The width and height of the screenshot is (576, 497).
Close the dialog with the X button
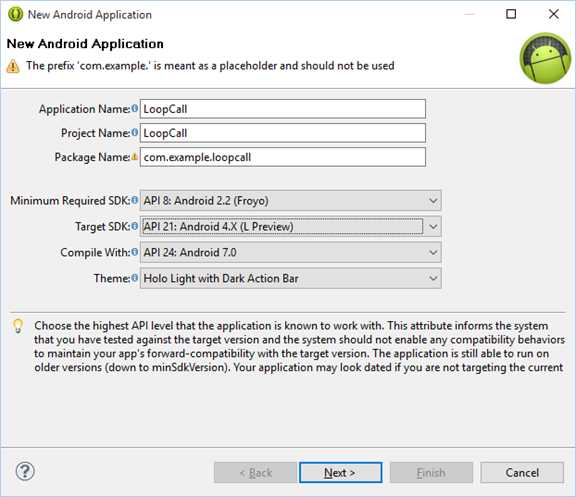tap(554, 14)
